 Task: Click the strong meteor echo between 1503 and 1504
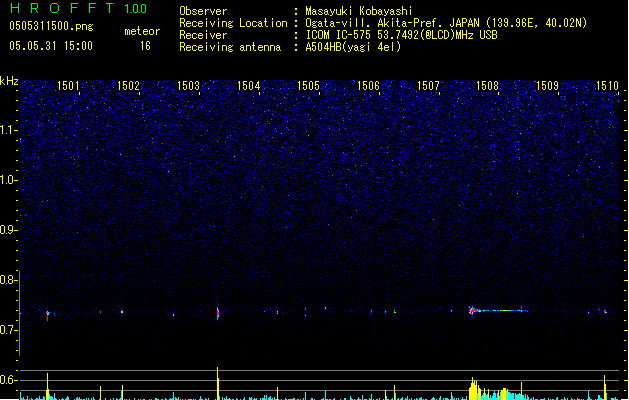pyautogui.click(x=218, y=313)
